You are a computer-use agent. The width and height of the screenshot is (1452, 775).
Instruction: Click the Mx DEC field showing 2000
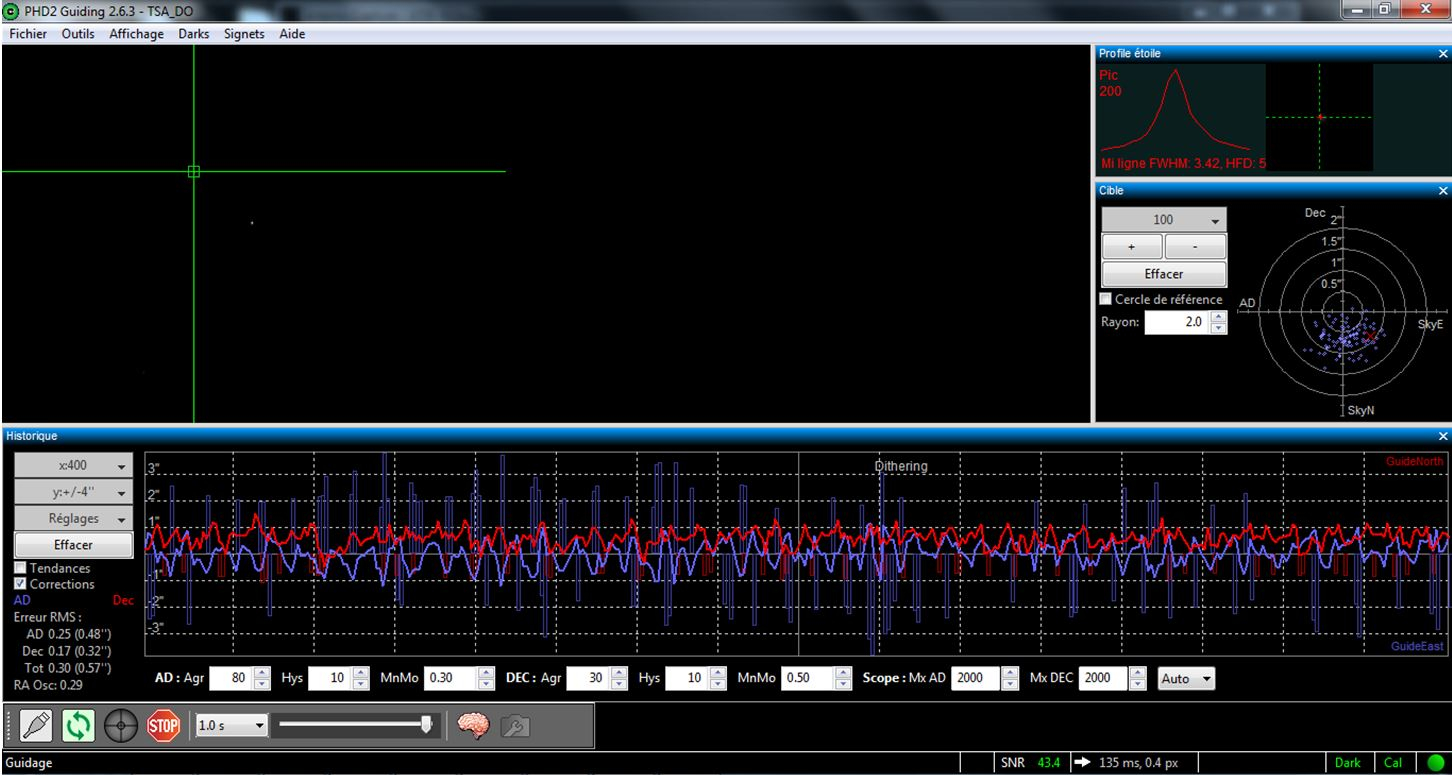pyautogui.click(x=1104, y=678)
